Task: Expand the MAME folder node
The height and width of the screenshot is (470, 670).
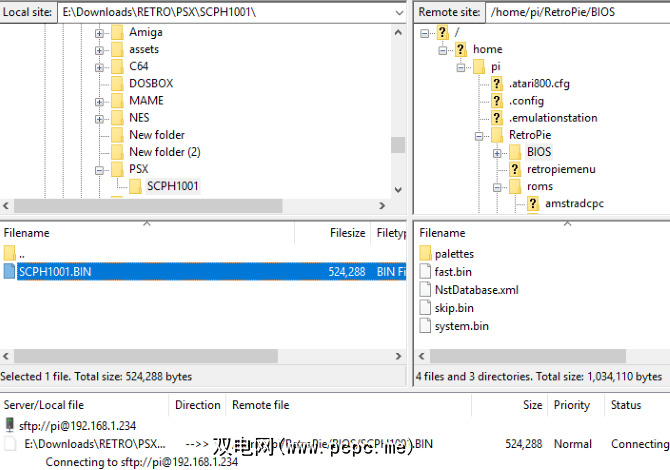Action: 99,102
